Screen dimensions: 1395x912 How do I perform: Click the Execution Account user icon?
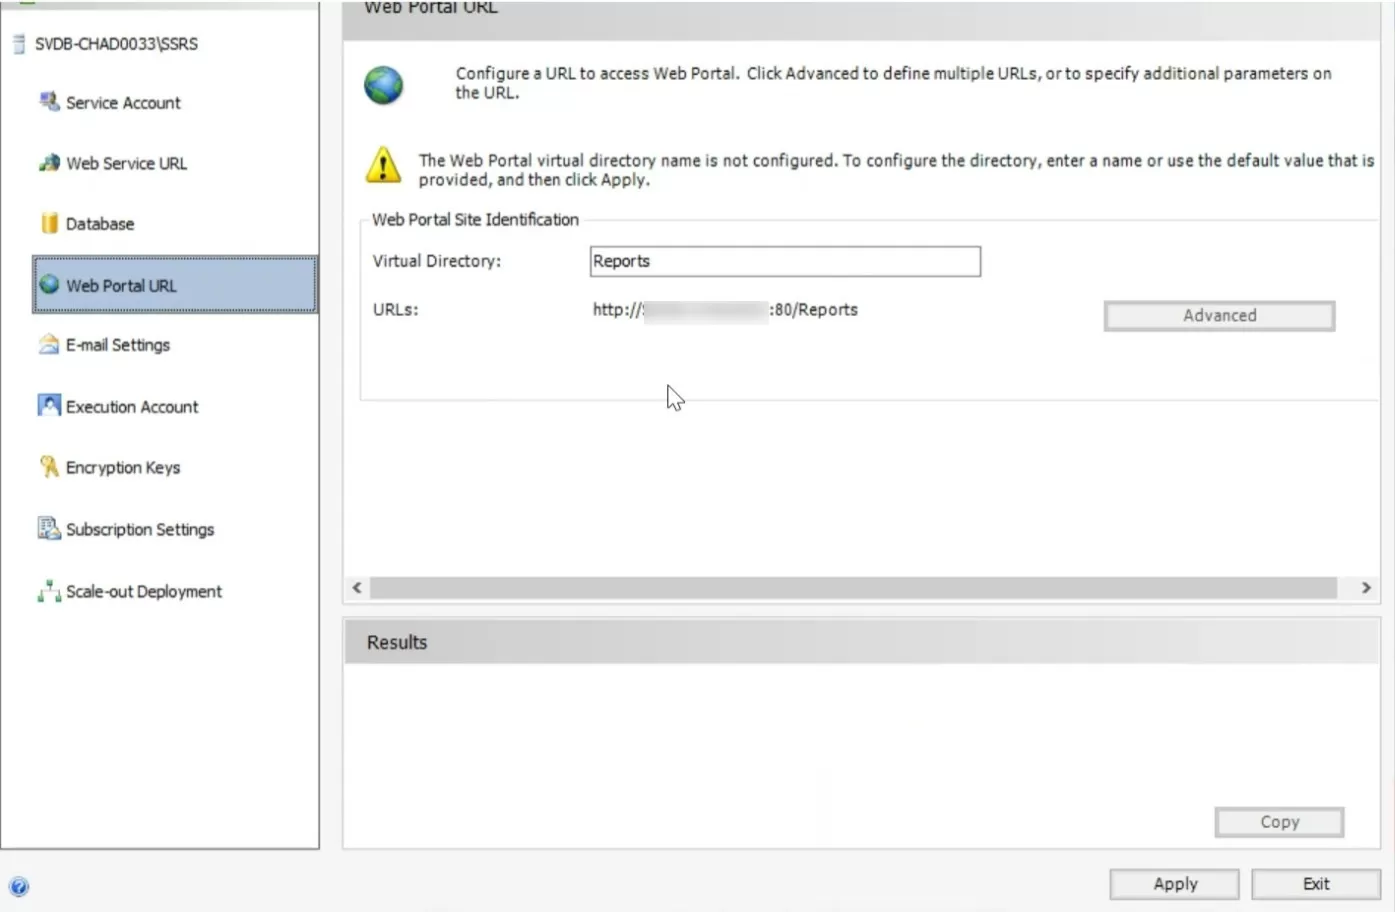coord(49,405)
